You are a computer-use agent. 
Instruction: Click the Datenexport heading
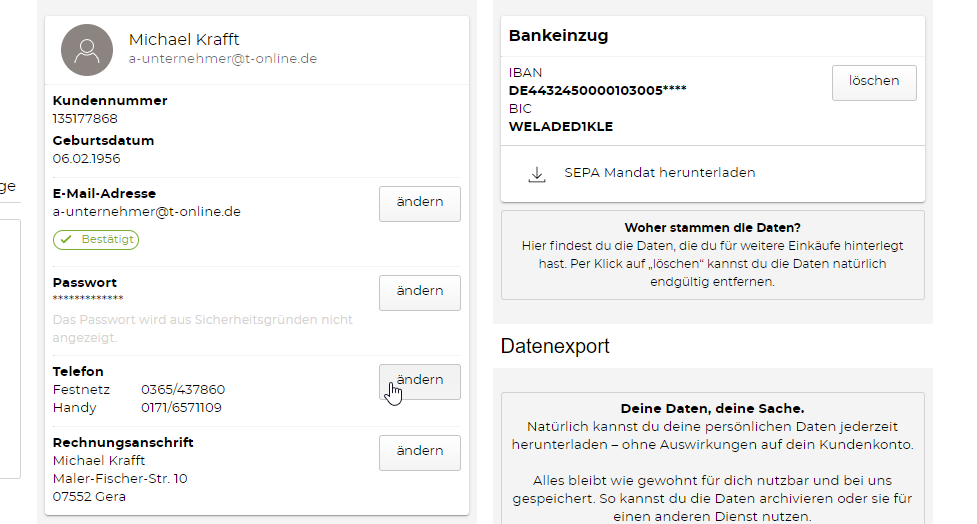(555, 347)
